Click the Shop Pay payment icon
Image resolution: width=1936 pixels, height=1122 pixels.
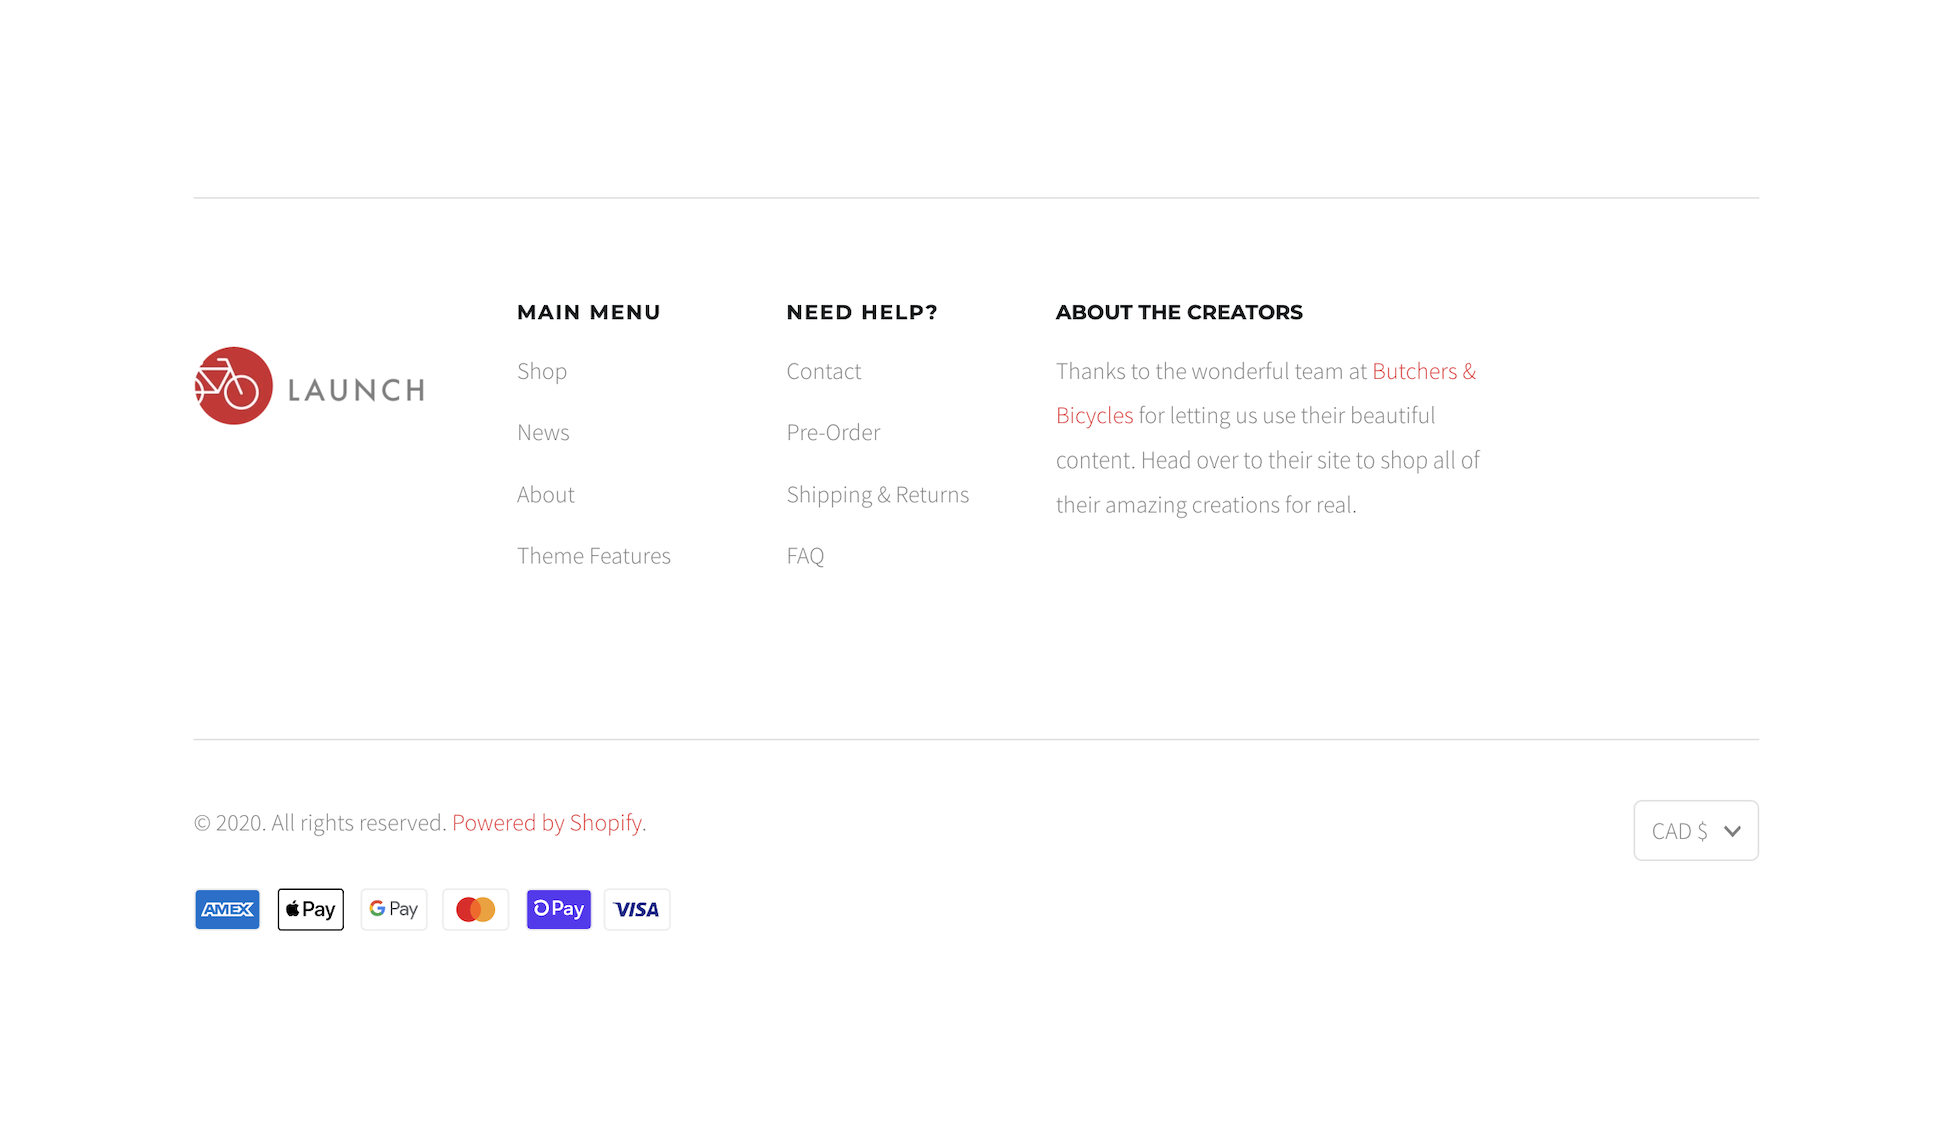click(x=558, y=909)
